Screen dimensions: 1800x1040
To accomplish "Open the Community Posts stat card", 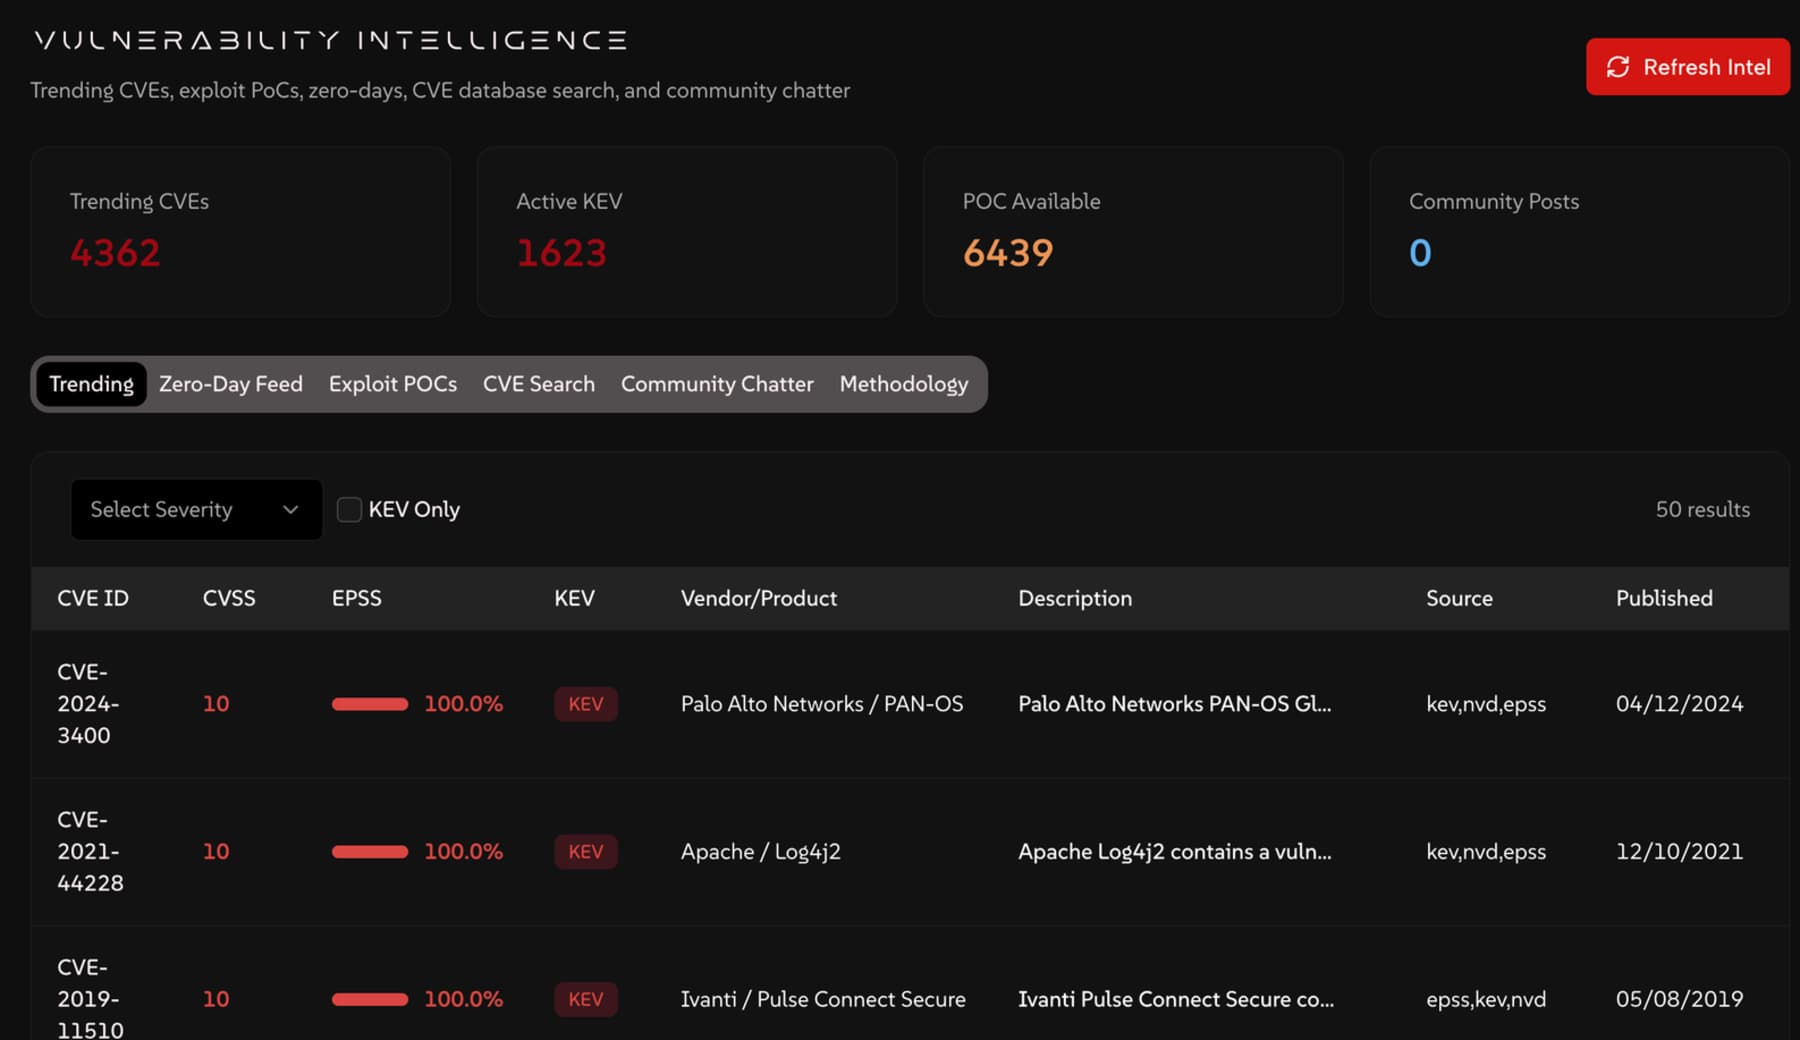I will point(1580,232).
